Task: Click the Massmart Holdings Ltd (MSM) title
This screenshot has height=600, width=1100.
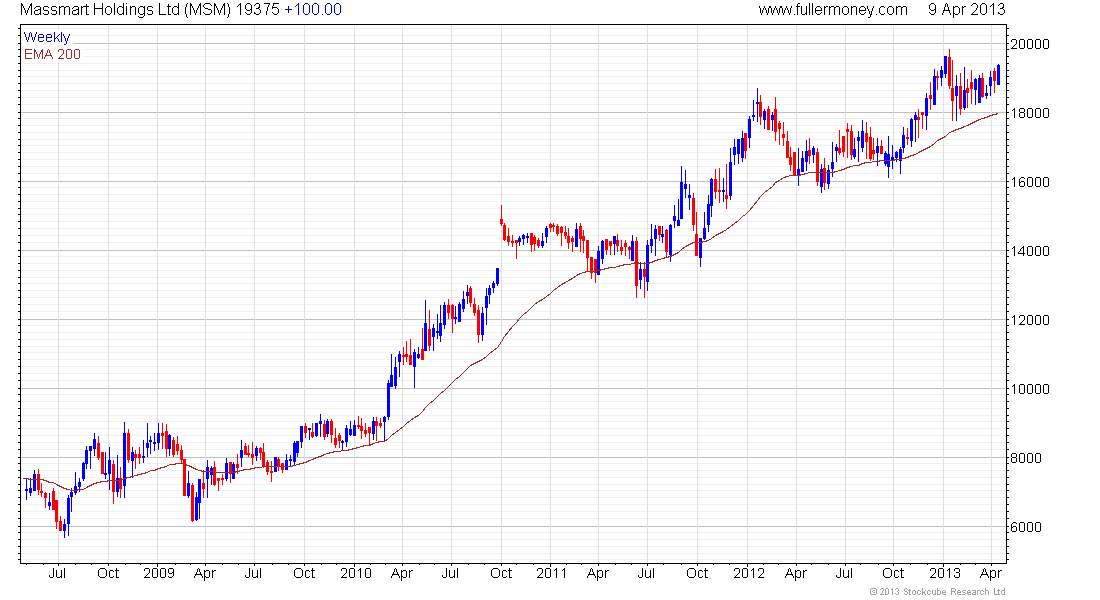Action: tap(125, 10)
